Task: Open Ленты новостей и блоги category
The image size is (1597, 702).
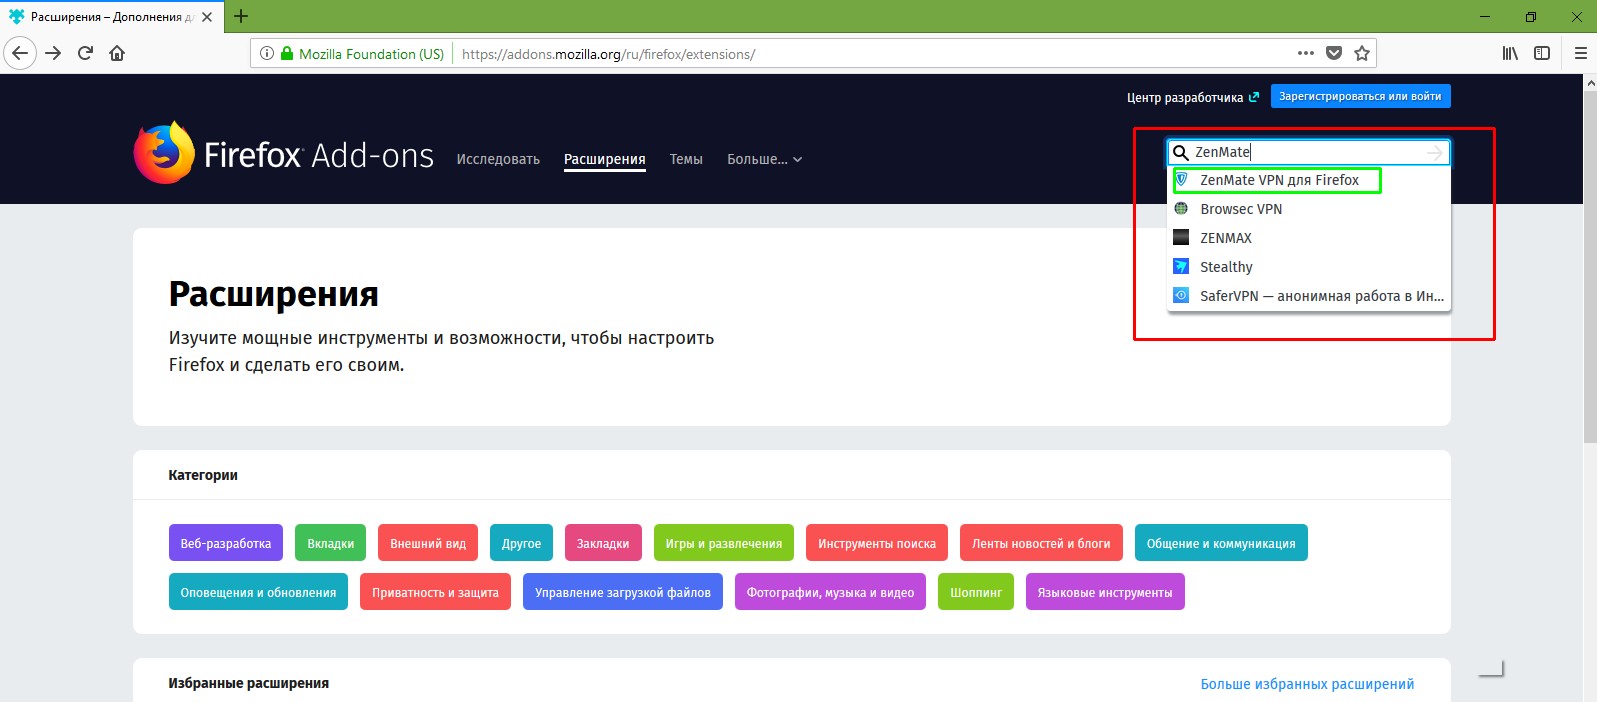Action: (x=1041, y=543)
